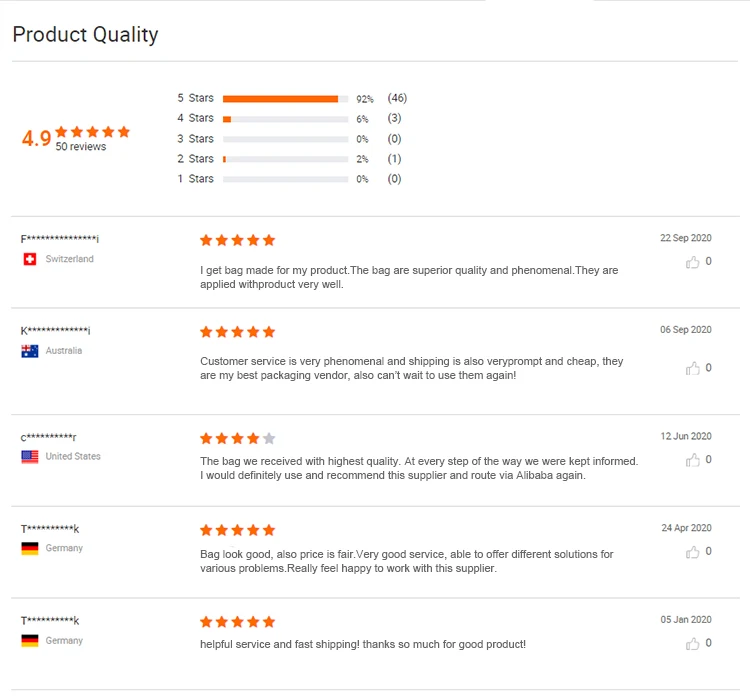Click the Product Quality heading
750x698 pixels.
click(85, 35)
